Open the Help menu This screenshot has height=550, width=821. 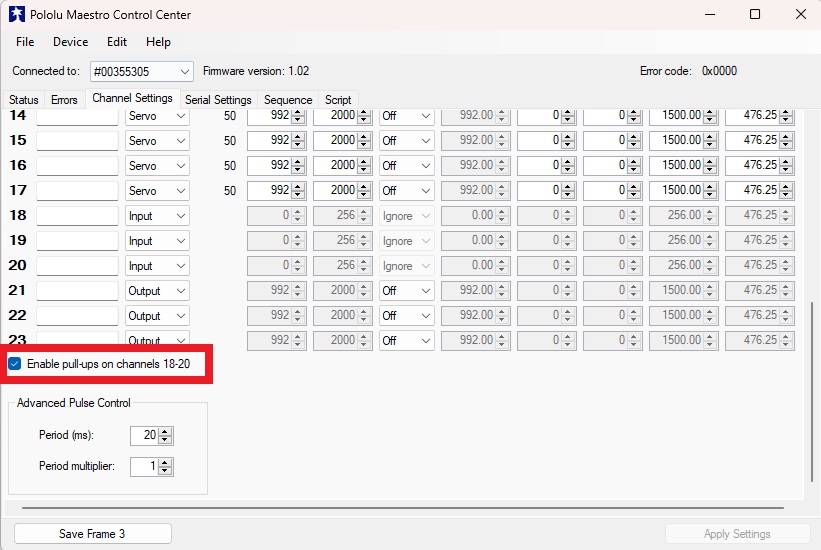point(158,42)
